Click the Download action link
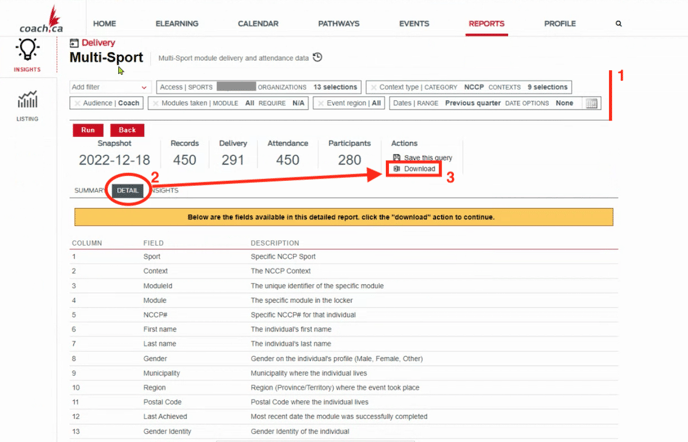Image resolution: width=688 pixels, height=442 pixels. point(419,169)
